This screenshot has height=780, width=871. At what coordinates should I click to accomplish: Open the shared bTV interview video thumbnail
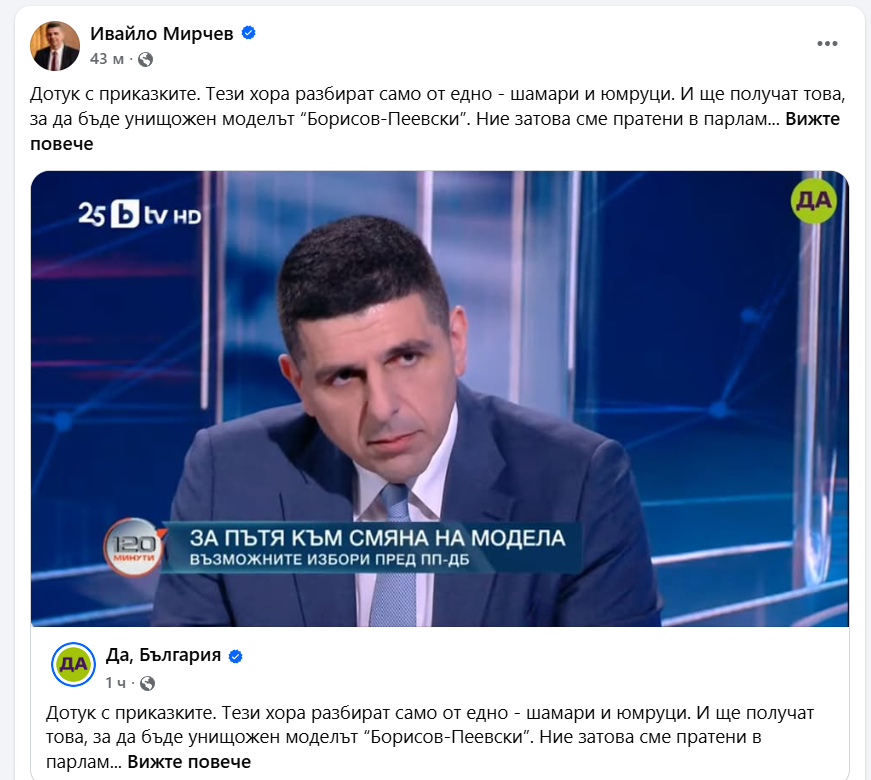point(439,398)
